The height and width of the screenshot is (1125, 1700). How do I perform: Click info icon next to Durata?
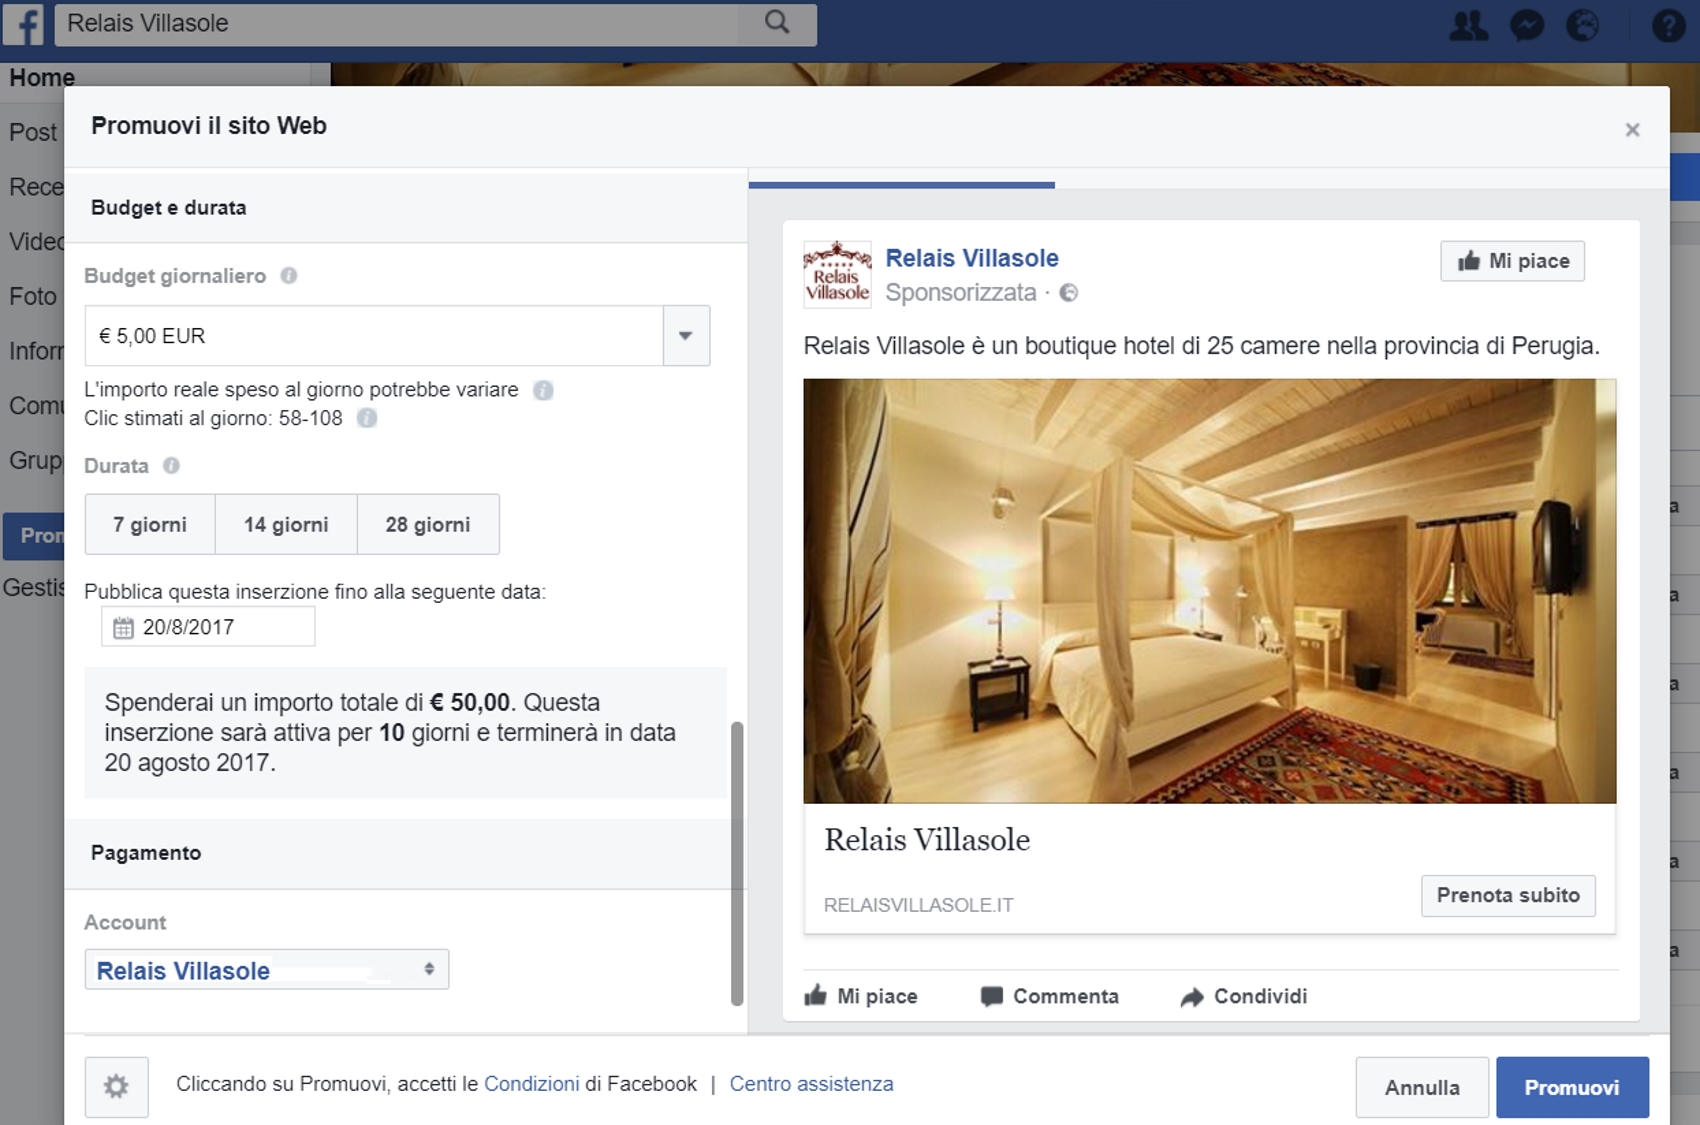pos(171,466)
